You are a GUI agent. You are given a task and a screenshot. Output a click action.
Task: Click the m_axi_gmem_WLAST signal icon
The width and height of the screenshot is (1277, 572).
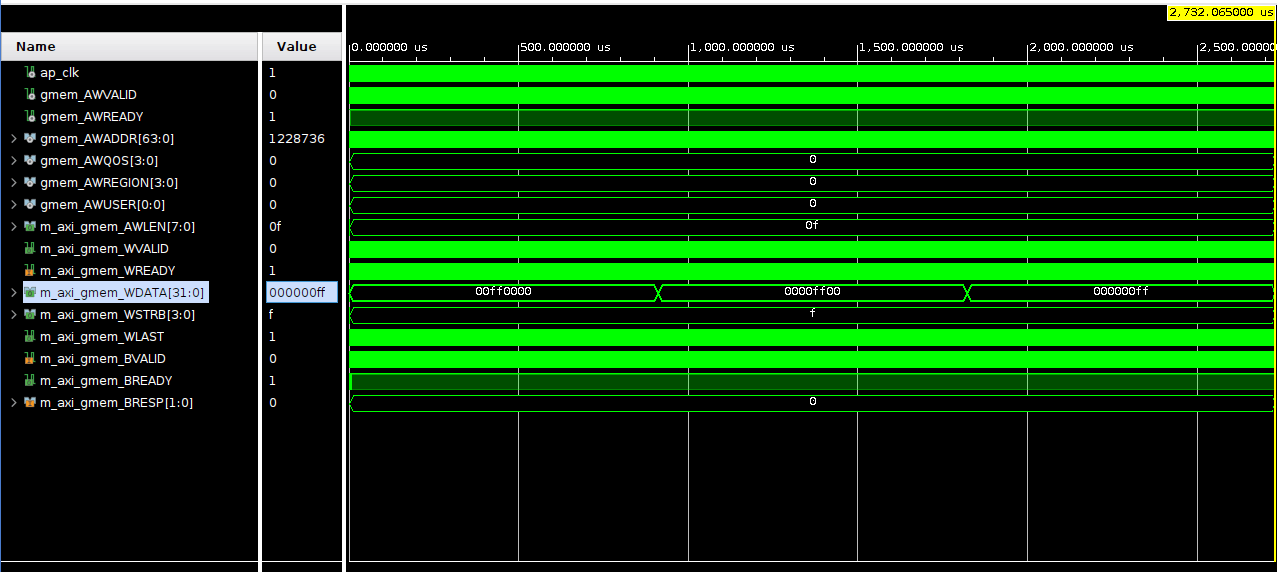coord(30,337)
